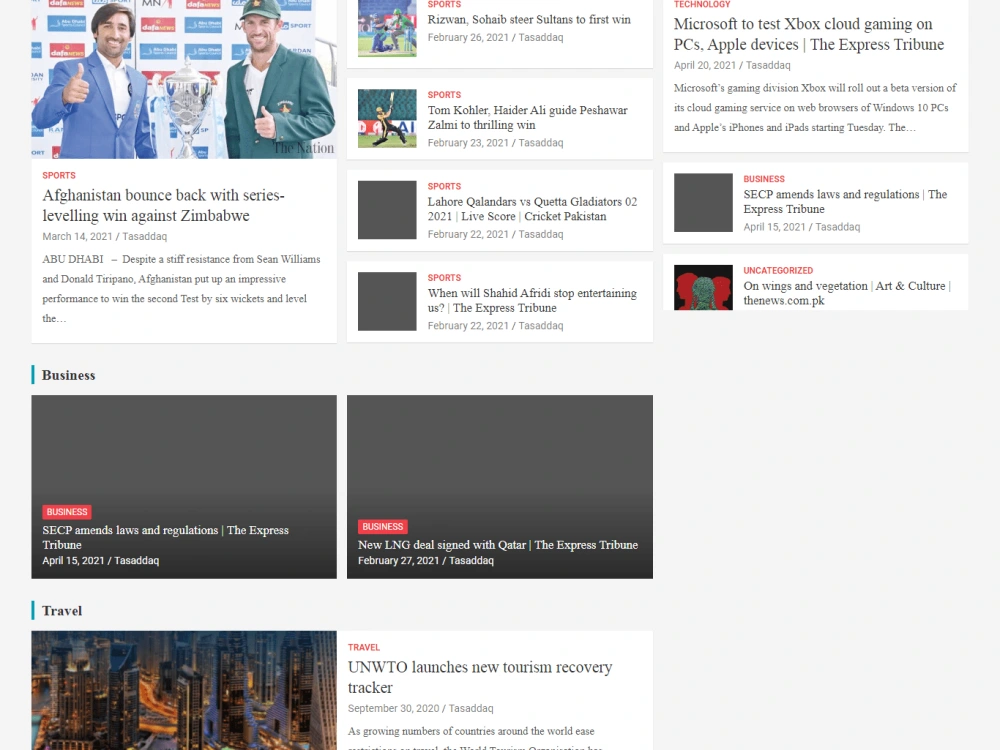Open the Tasaddaq author link on the Xbox article
Image resolution: width=1000 pixels, height=750 pixels.
click(768, 65)
